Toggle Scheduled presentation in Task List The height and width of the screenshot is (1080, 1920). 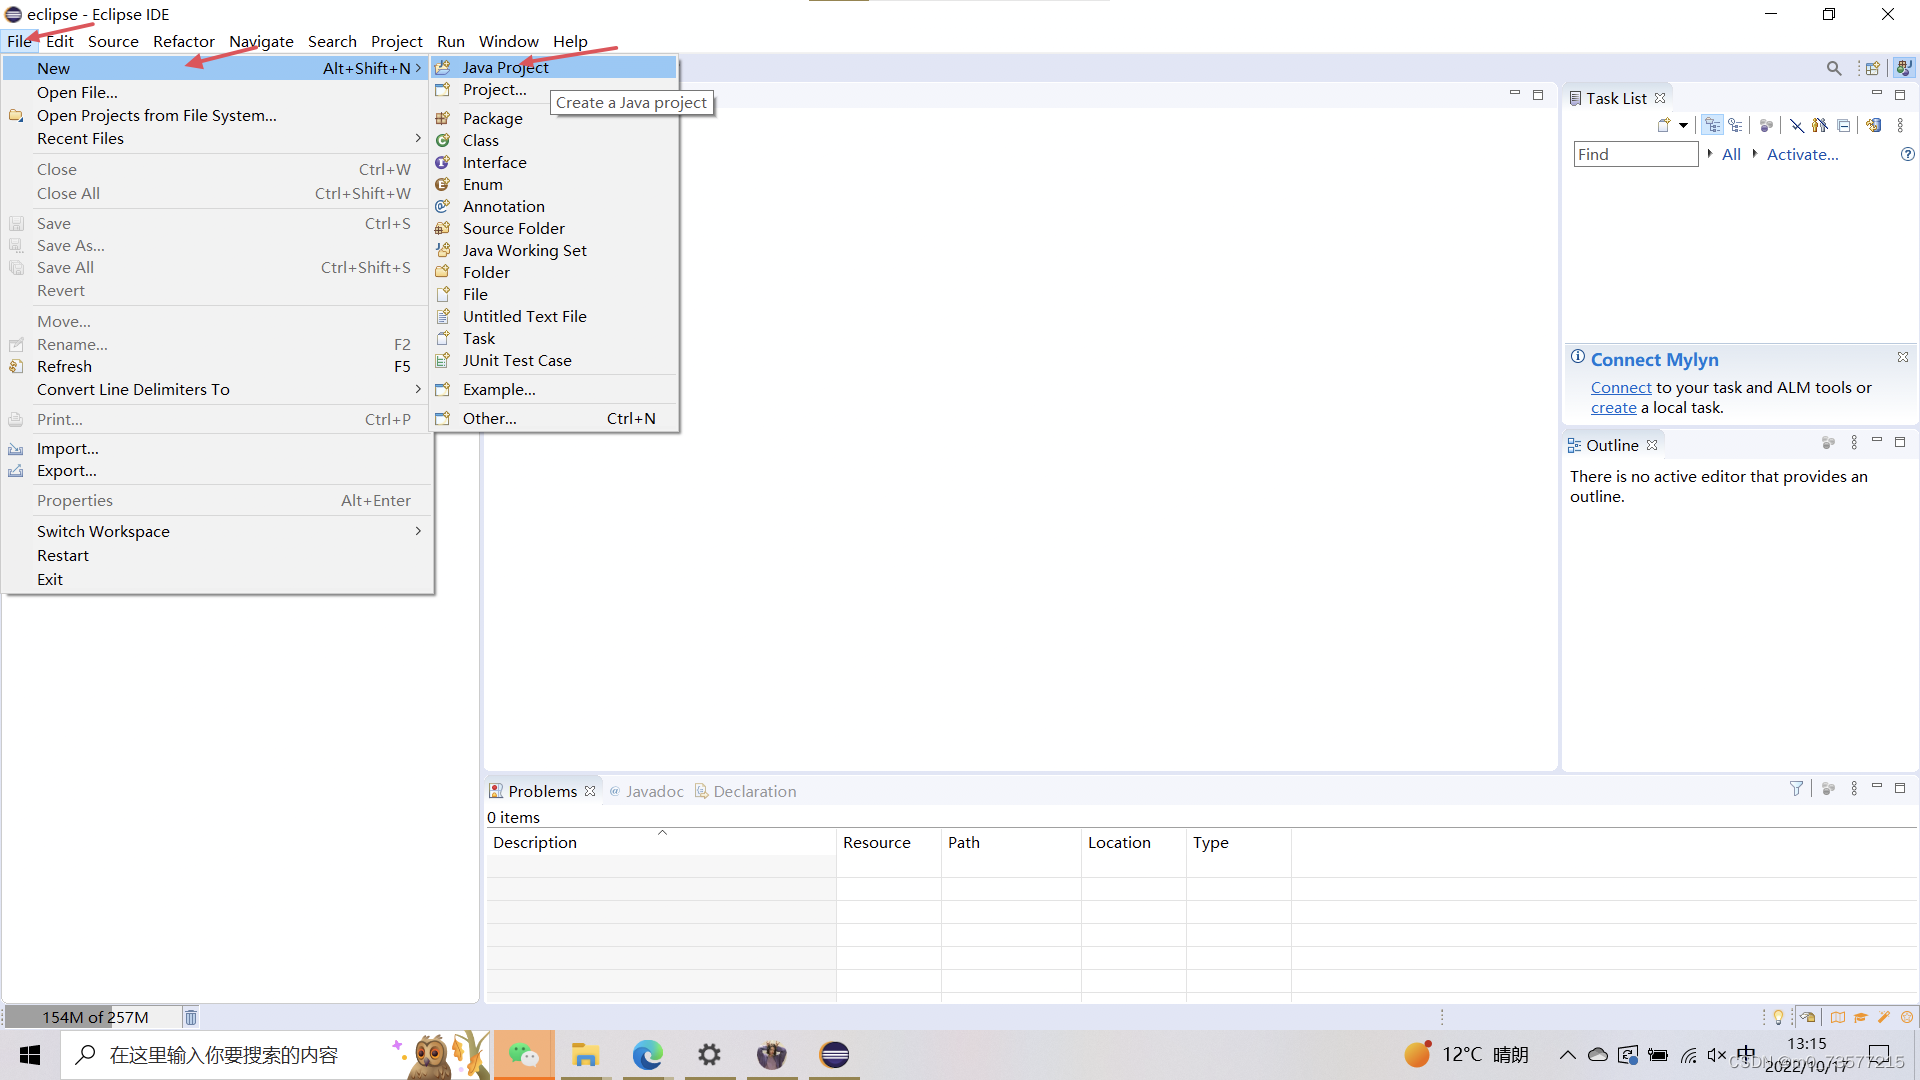click(x=1736, y=126)
